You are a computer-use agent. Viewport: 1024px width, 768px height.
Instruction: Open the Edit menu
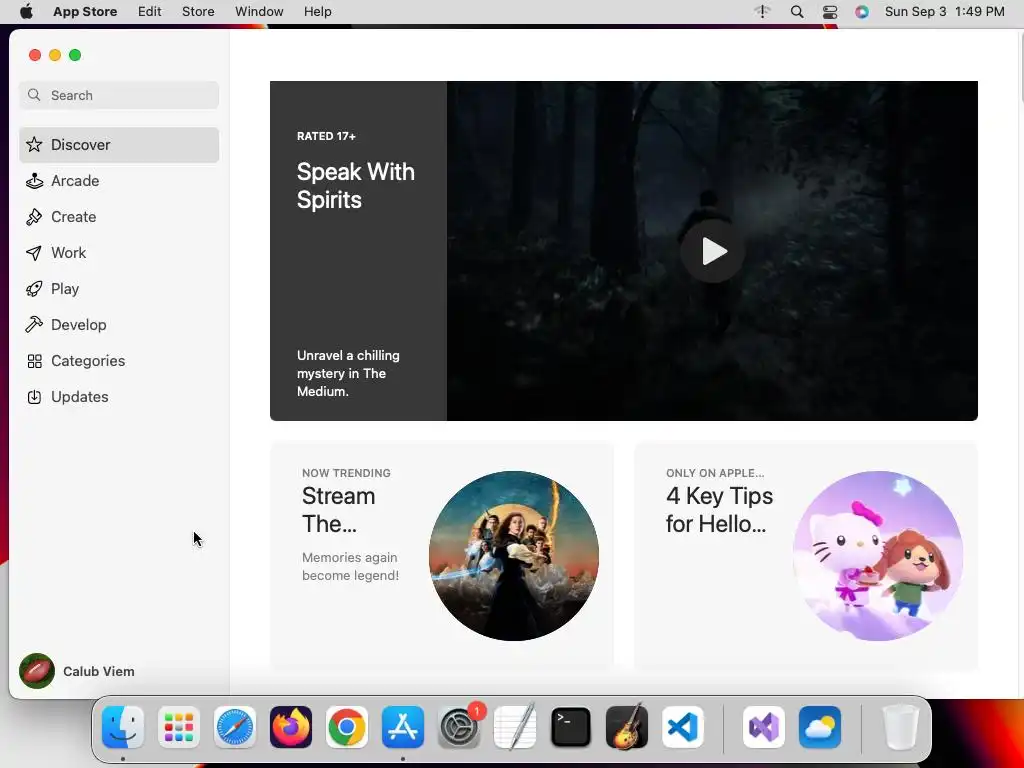click(150, 12)
